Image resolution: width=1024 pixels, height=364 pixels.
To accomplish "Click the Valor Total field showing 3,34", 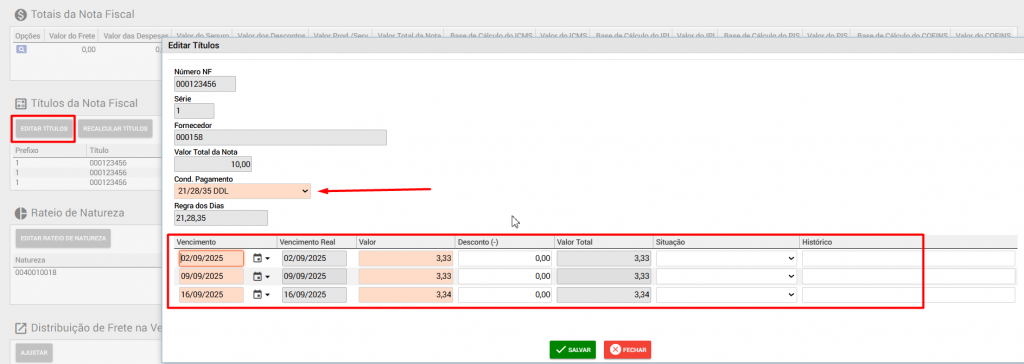I will [604, 295].
